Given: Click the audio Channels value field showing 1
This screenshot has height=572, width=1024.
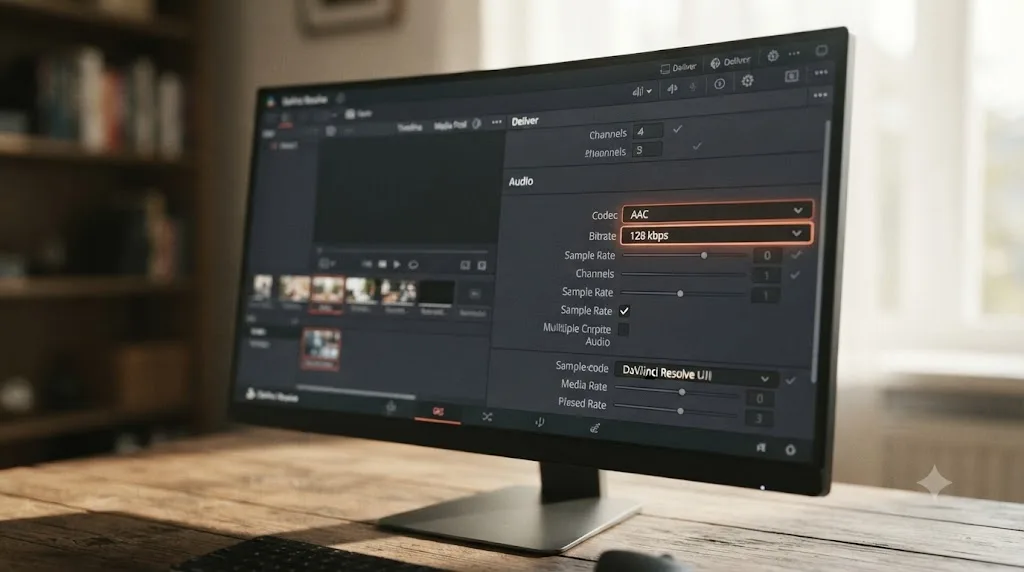Looking at the screenshot, I should click(765, 276).
